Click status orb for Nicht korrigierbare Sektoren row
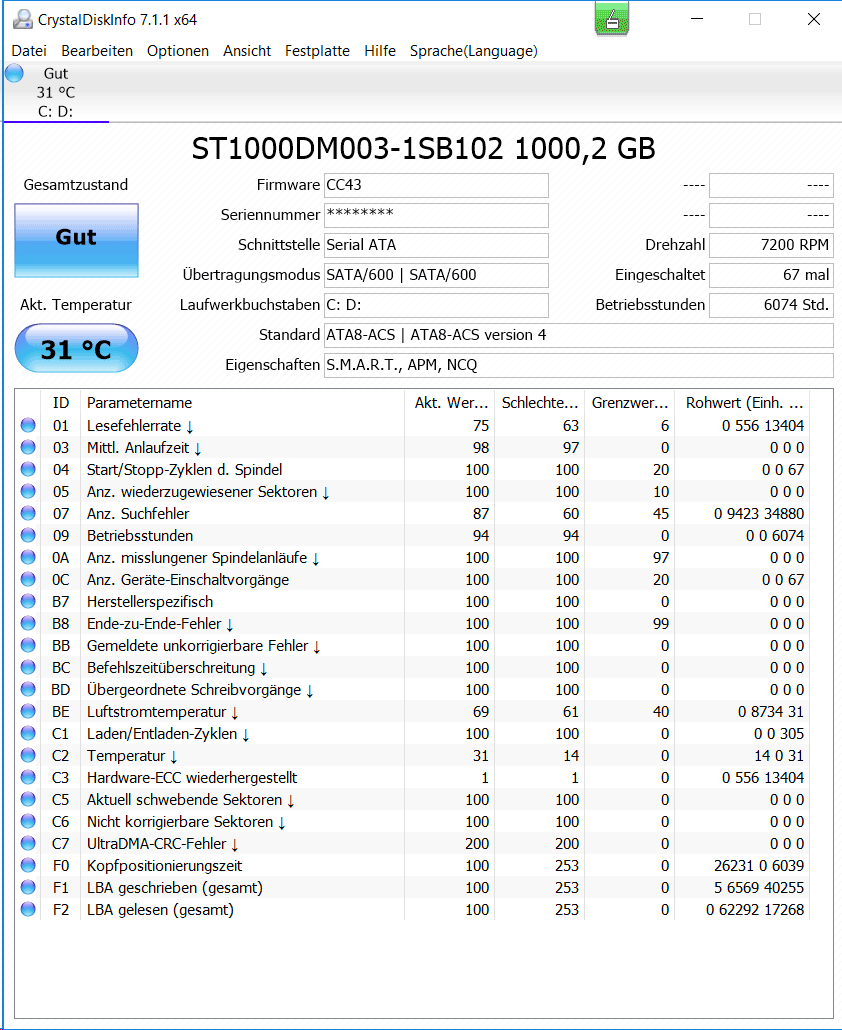The width and height of the screenshot is (842, 1030). click(x=28, y=821)
